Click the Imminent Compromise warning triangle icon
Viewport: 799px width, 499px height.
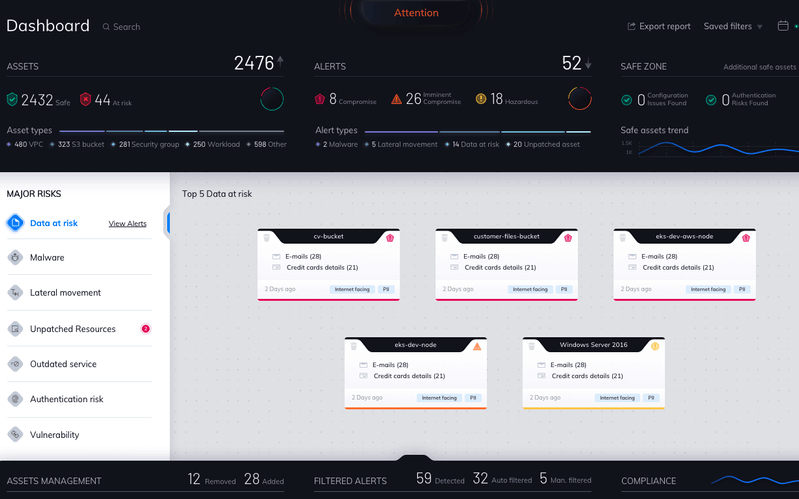pos(396,99)
